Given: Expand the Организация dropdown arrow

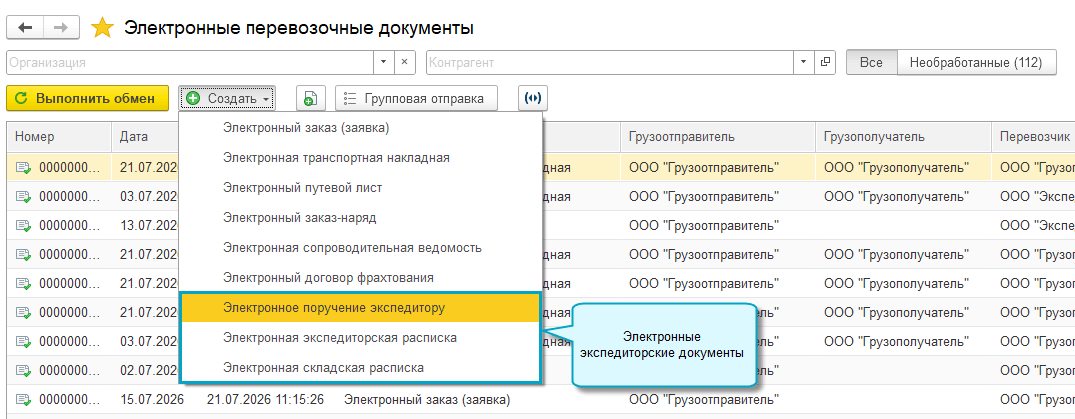Looking at the screenshot, I should (x=383, y=62).
